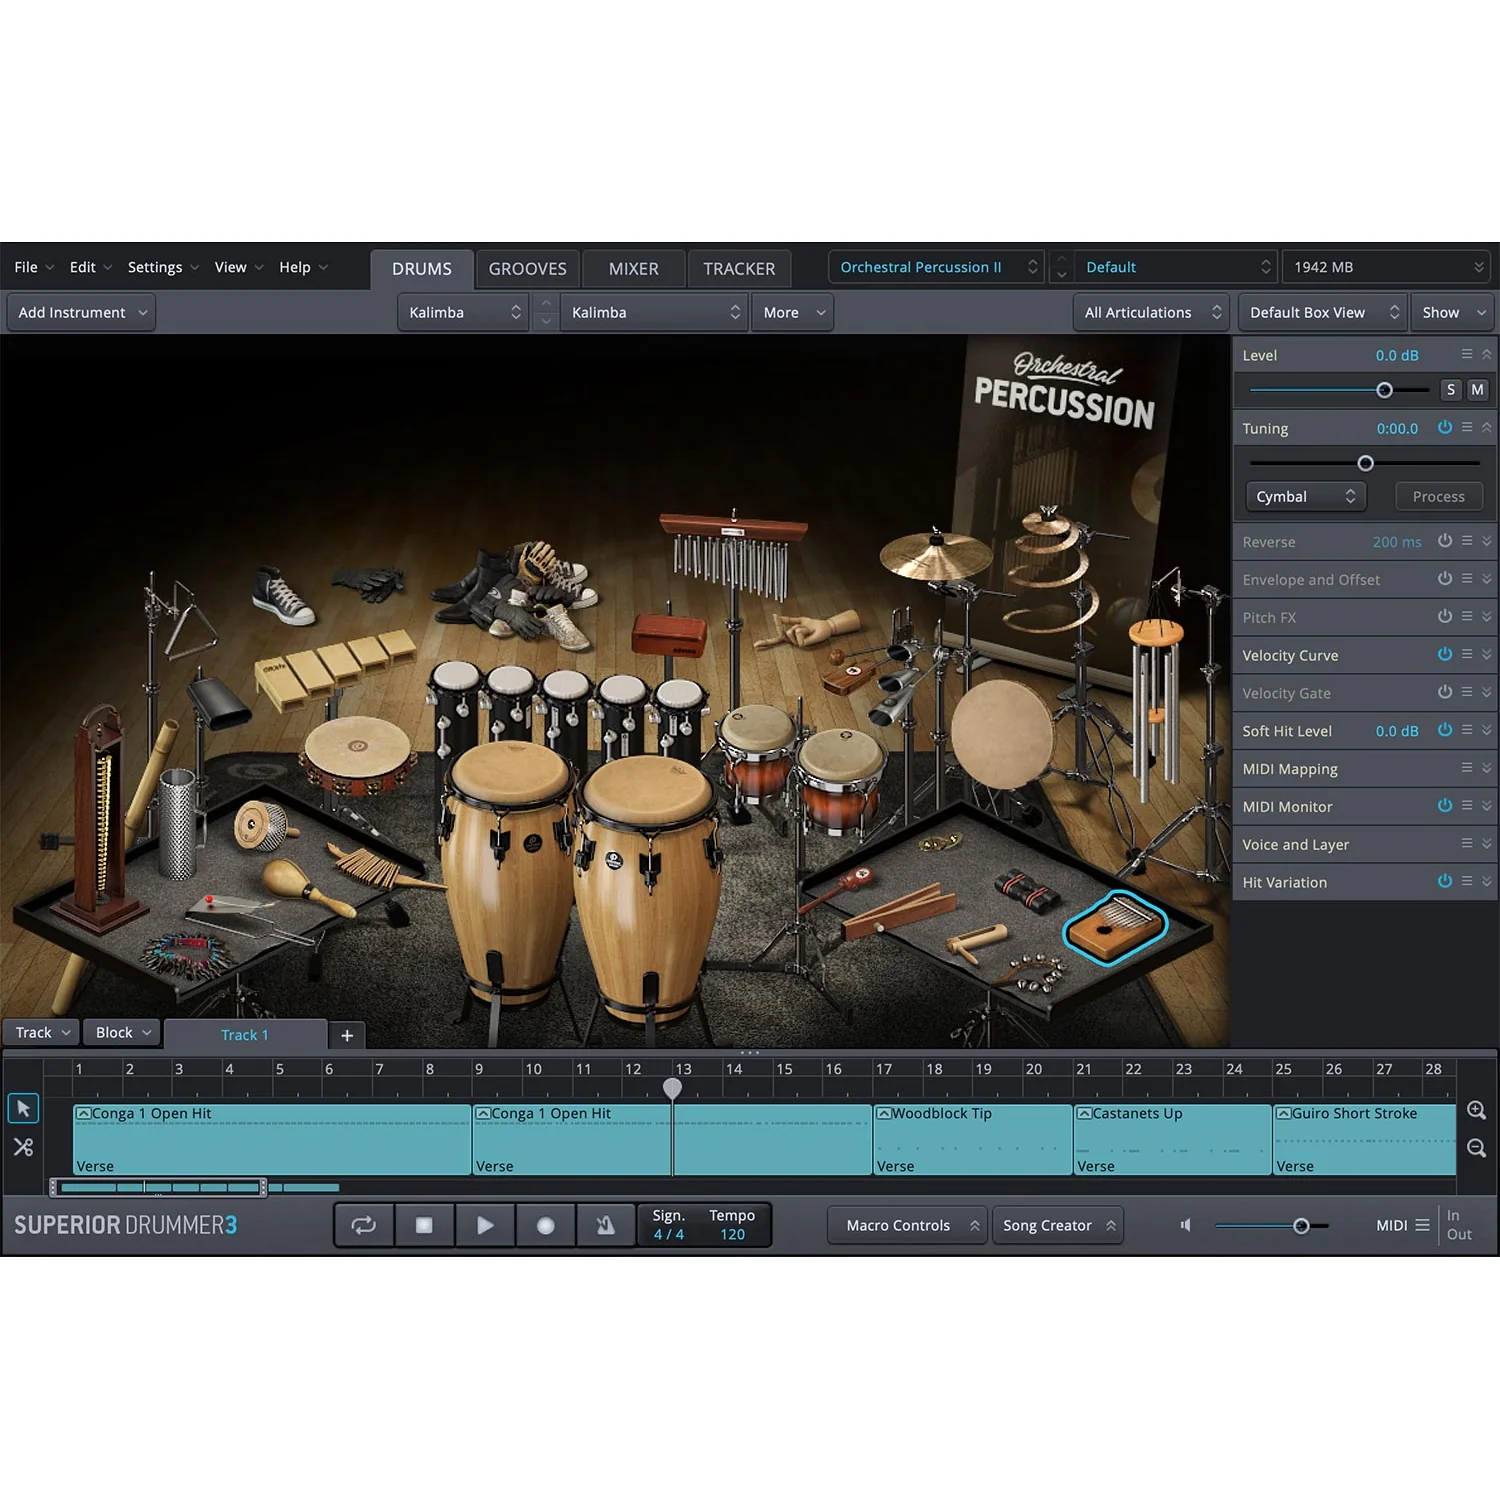The width and height of the screenshot is (1500, 1500).
Task: Toggle the MIDI Monitor power button
Action: [1445, 806]
